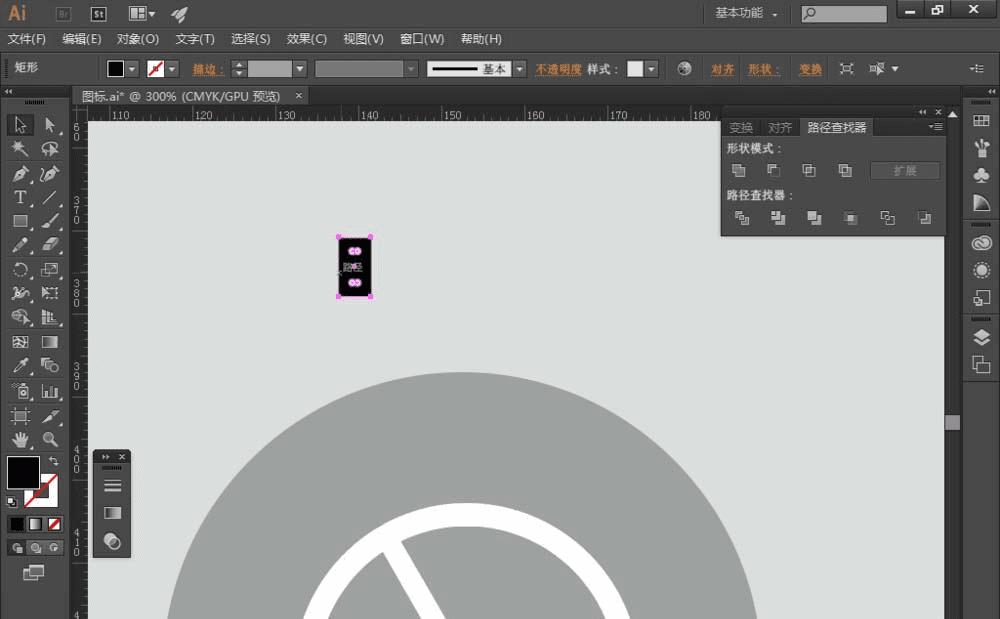Select the Shape Builder tool

[20, 317]
